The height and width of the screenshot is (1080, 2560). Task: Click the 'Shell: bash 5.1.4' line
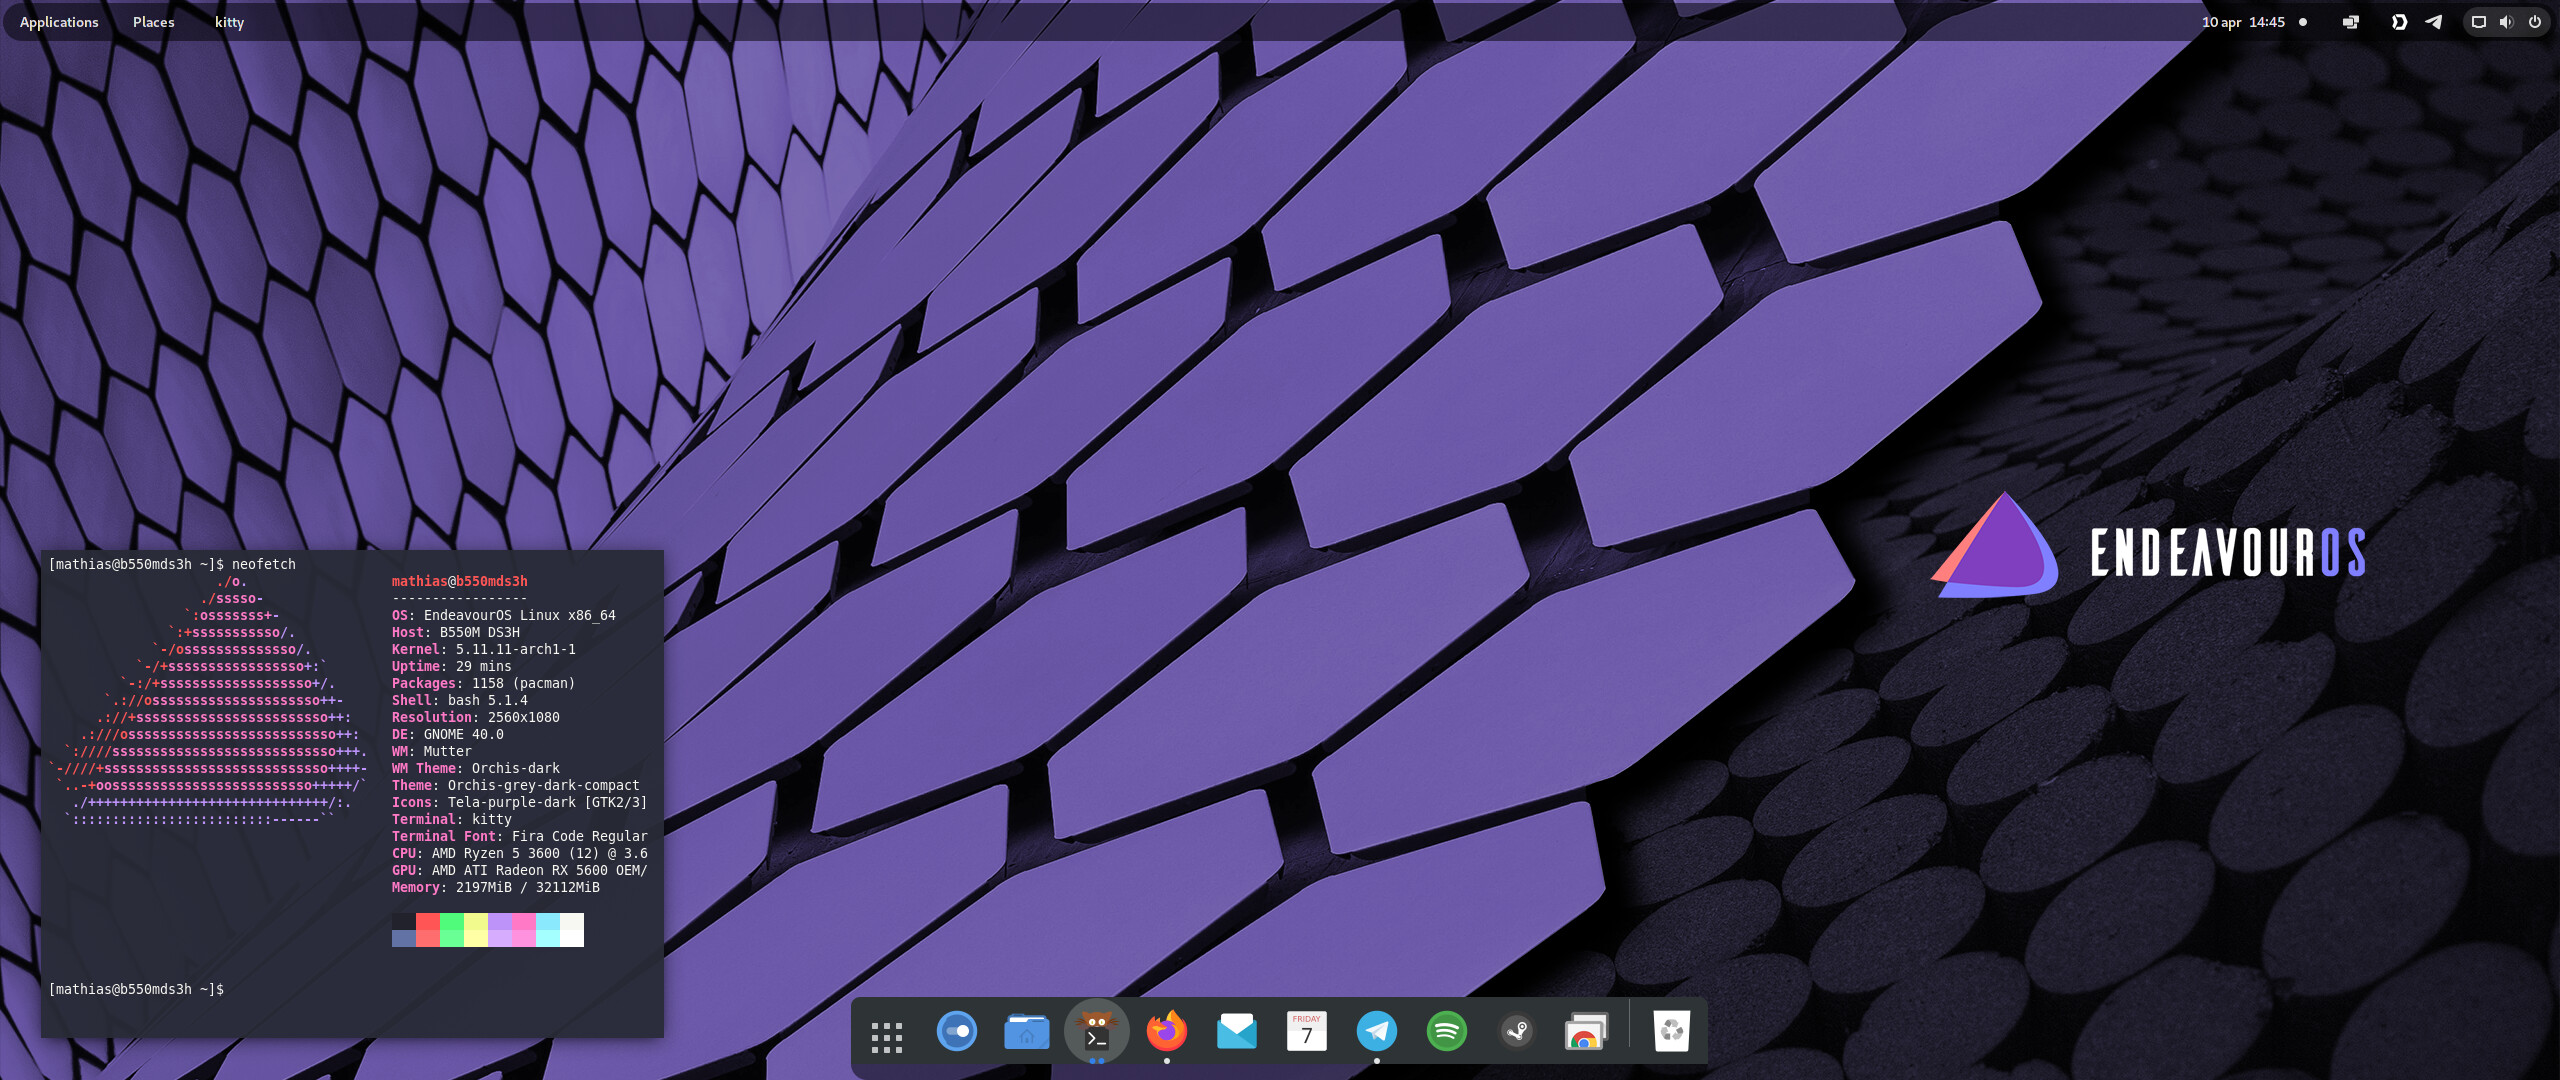tap(460, 700)
